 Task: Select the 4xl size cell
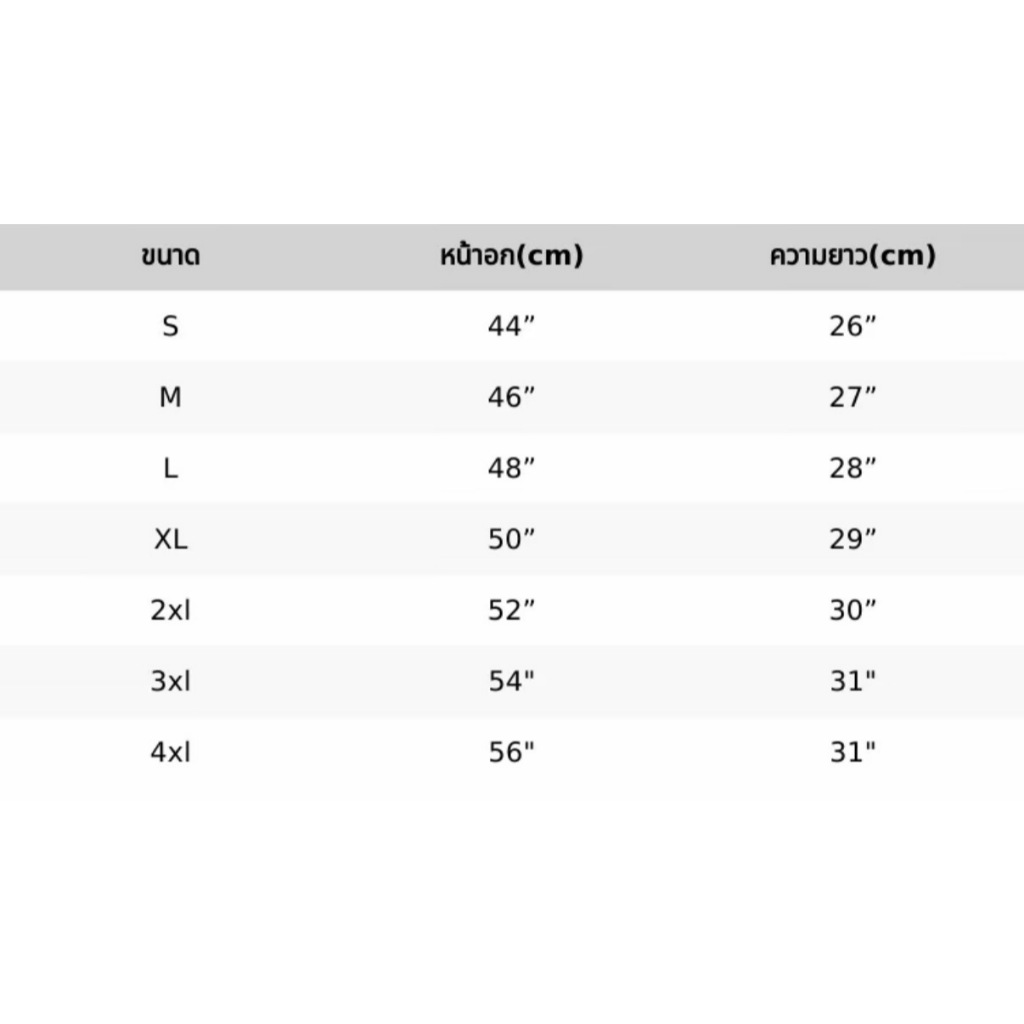[170, 752]
